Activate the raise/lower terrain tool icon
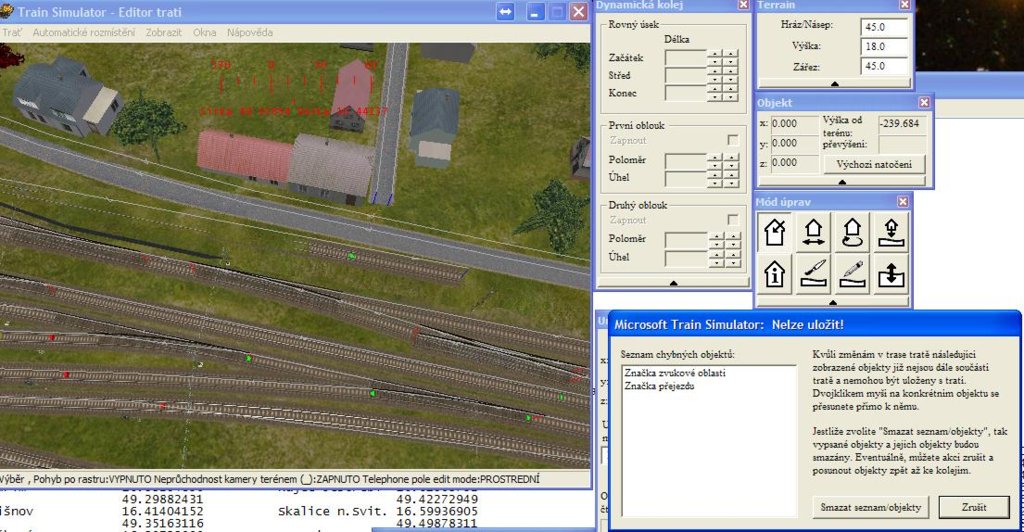The height and width of the screenshot is (532, 1024). [x=891, y=273]
